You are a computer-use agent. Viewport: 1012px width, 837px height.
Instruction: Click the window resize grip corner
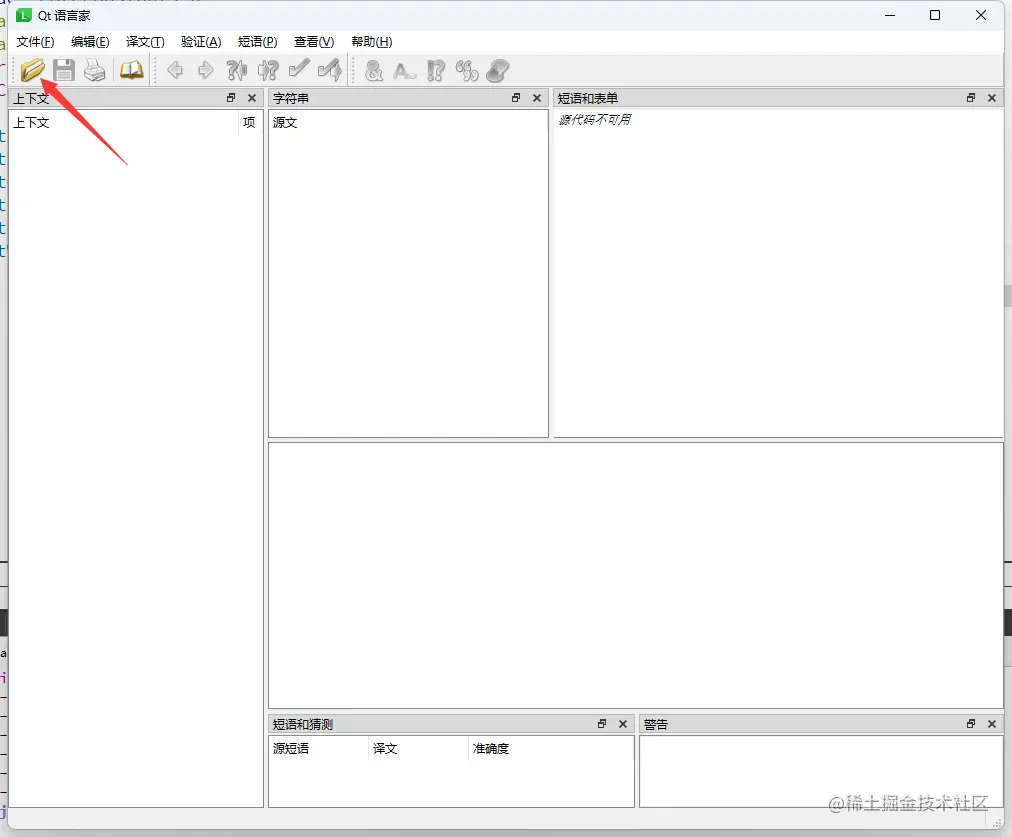(998, 822)
